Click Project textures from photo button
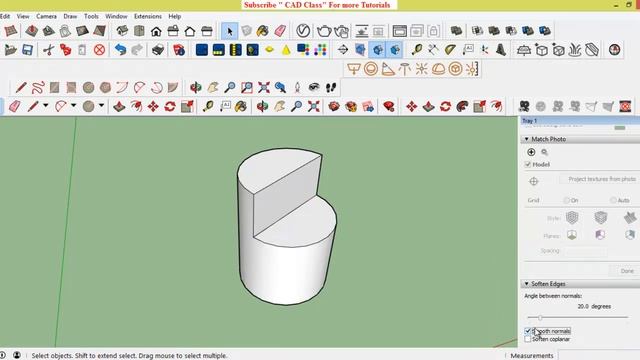The height and width of the screenshot is (360, 640). click(x=600, y=179)
